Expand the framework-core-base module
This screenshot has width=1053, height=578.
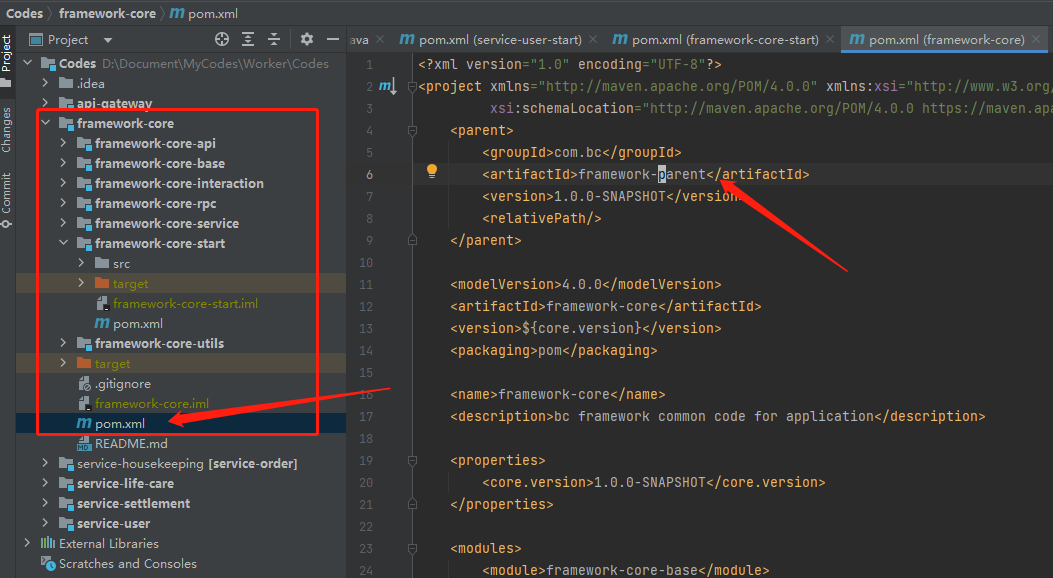63,163
